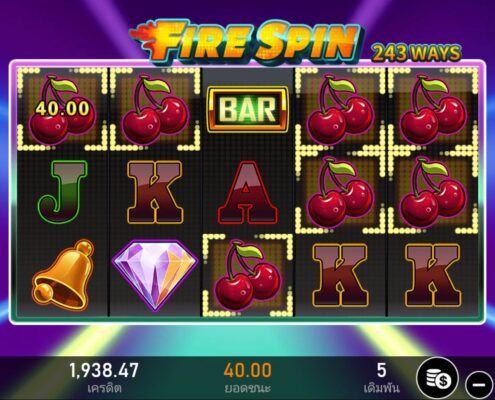Click the BAR symbol on the middle reel

pyautogui.click(x=248, y=109)
